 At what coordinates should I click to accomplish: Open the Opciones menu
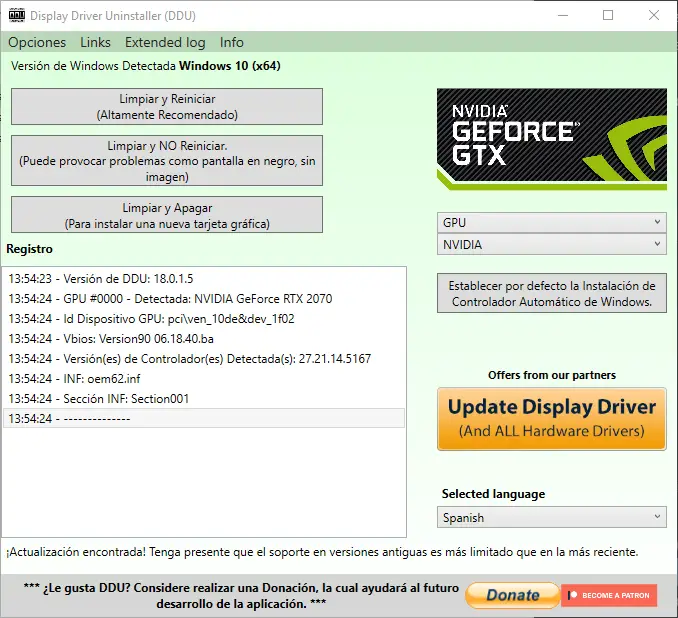pos(37,42)
